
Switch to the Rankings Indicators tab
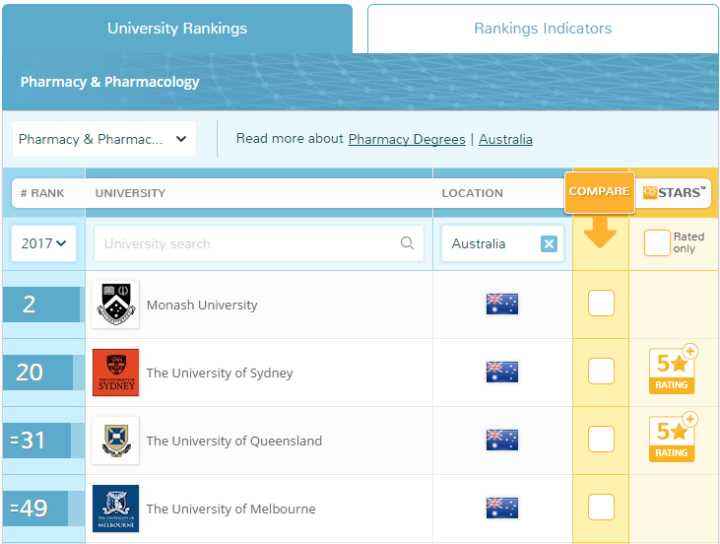(543, 28)
